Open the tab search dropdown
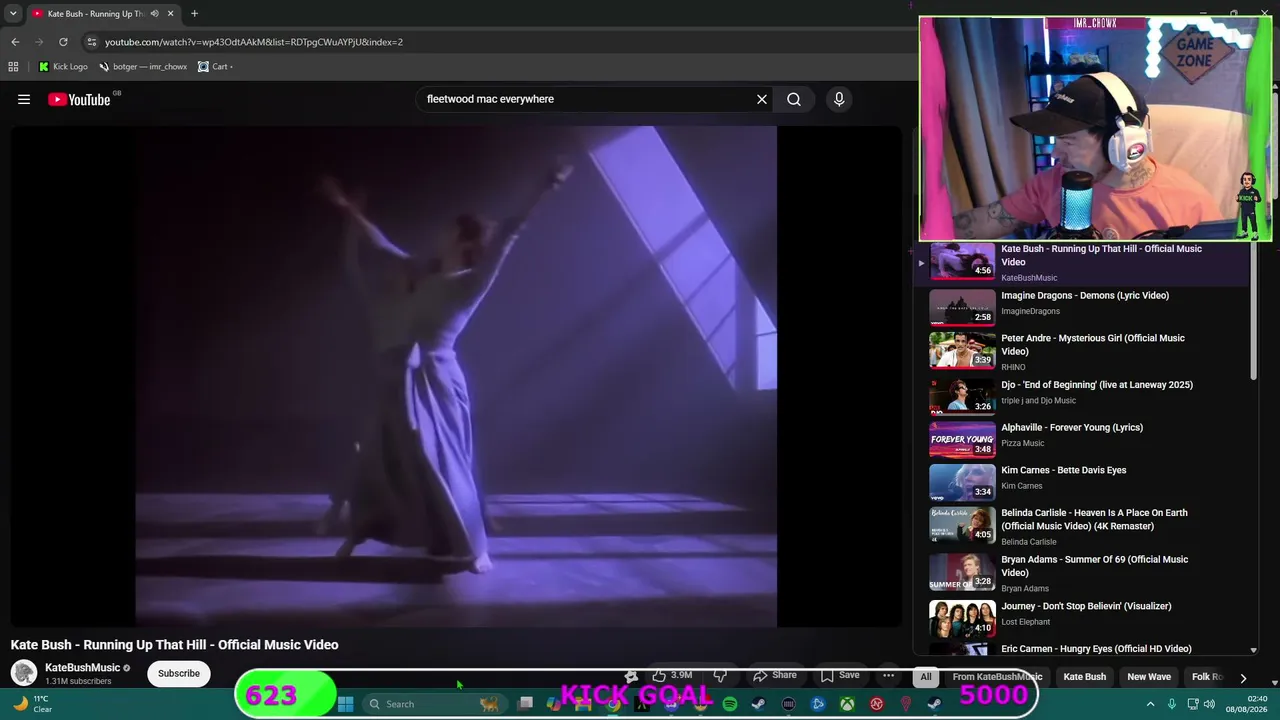1280x720 pixels. (13, 14)
